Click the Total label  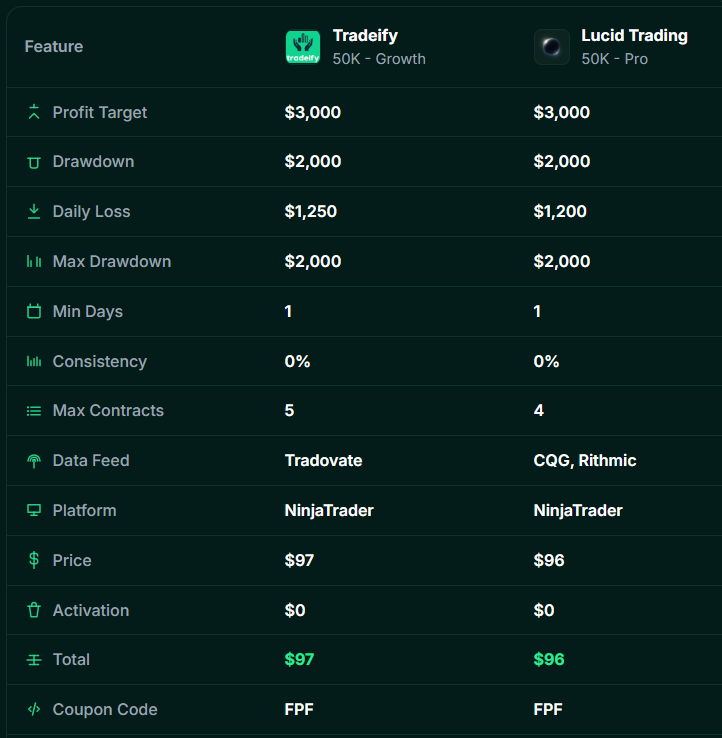click(71, 659)
